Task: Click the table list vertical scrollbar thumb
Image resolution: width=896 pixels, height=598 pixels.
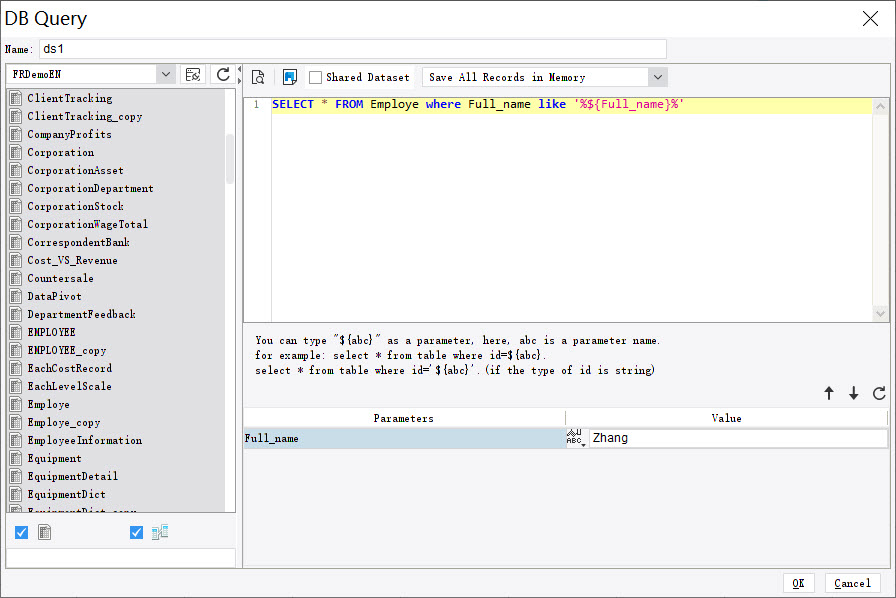Action: point(230,158)
